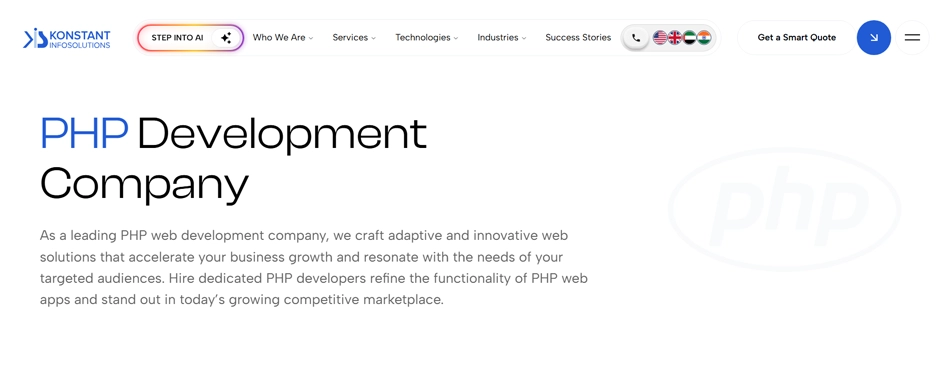Select the United Kingdom flag icon
Screen dimensions: 944x383
click(675, 38)
